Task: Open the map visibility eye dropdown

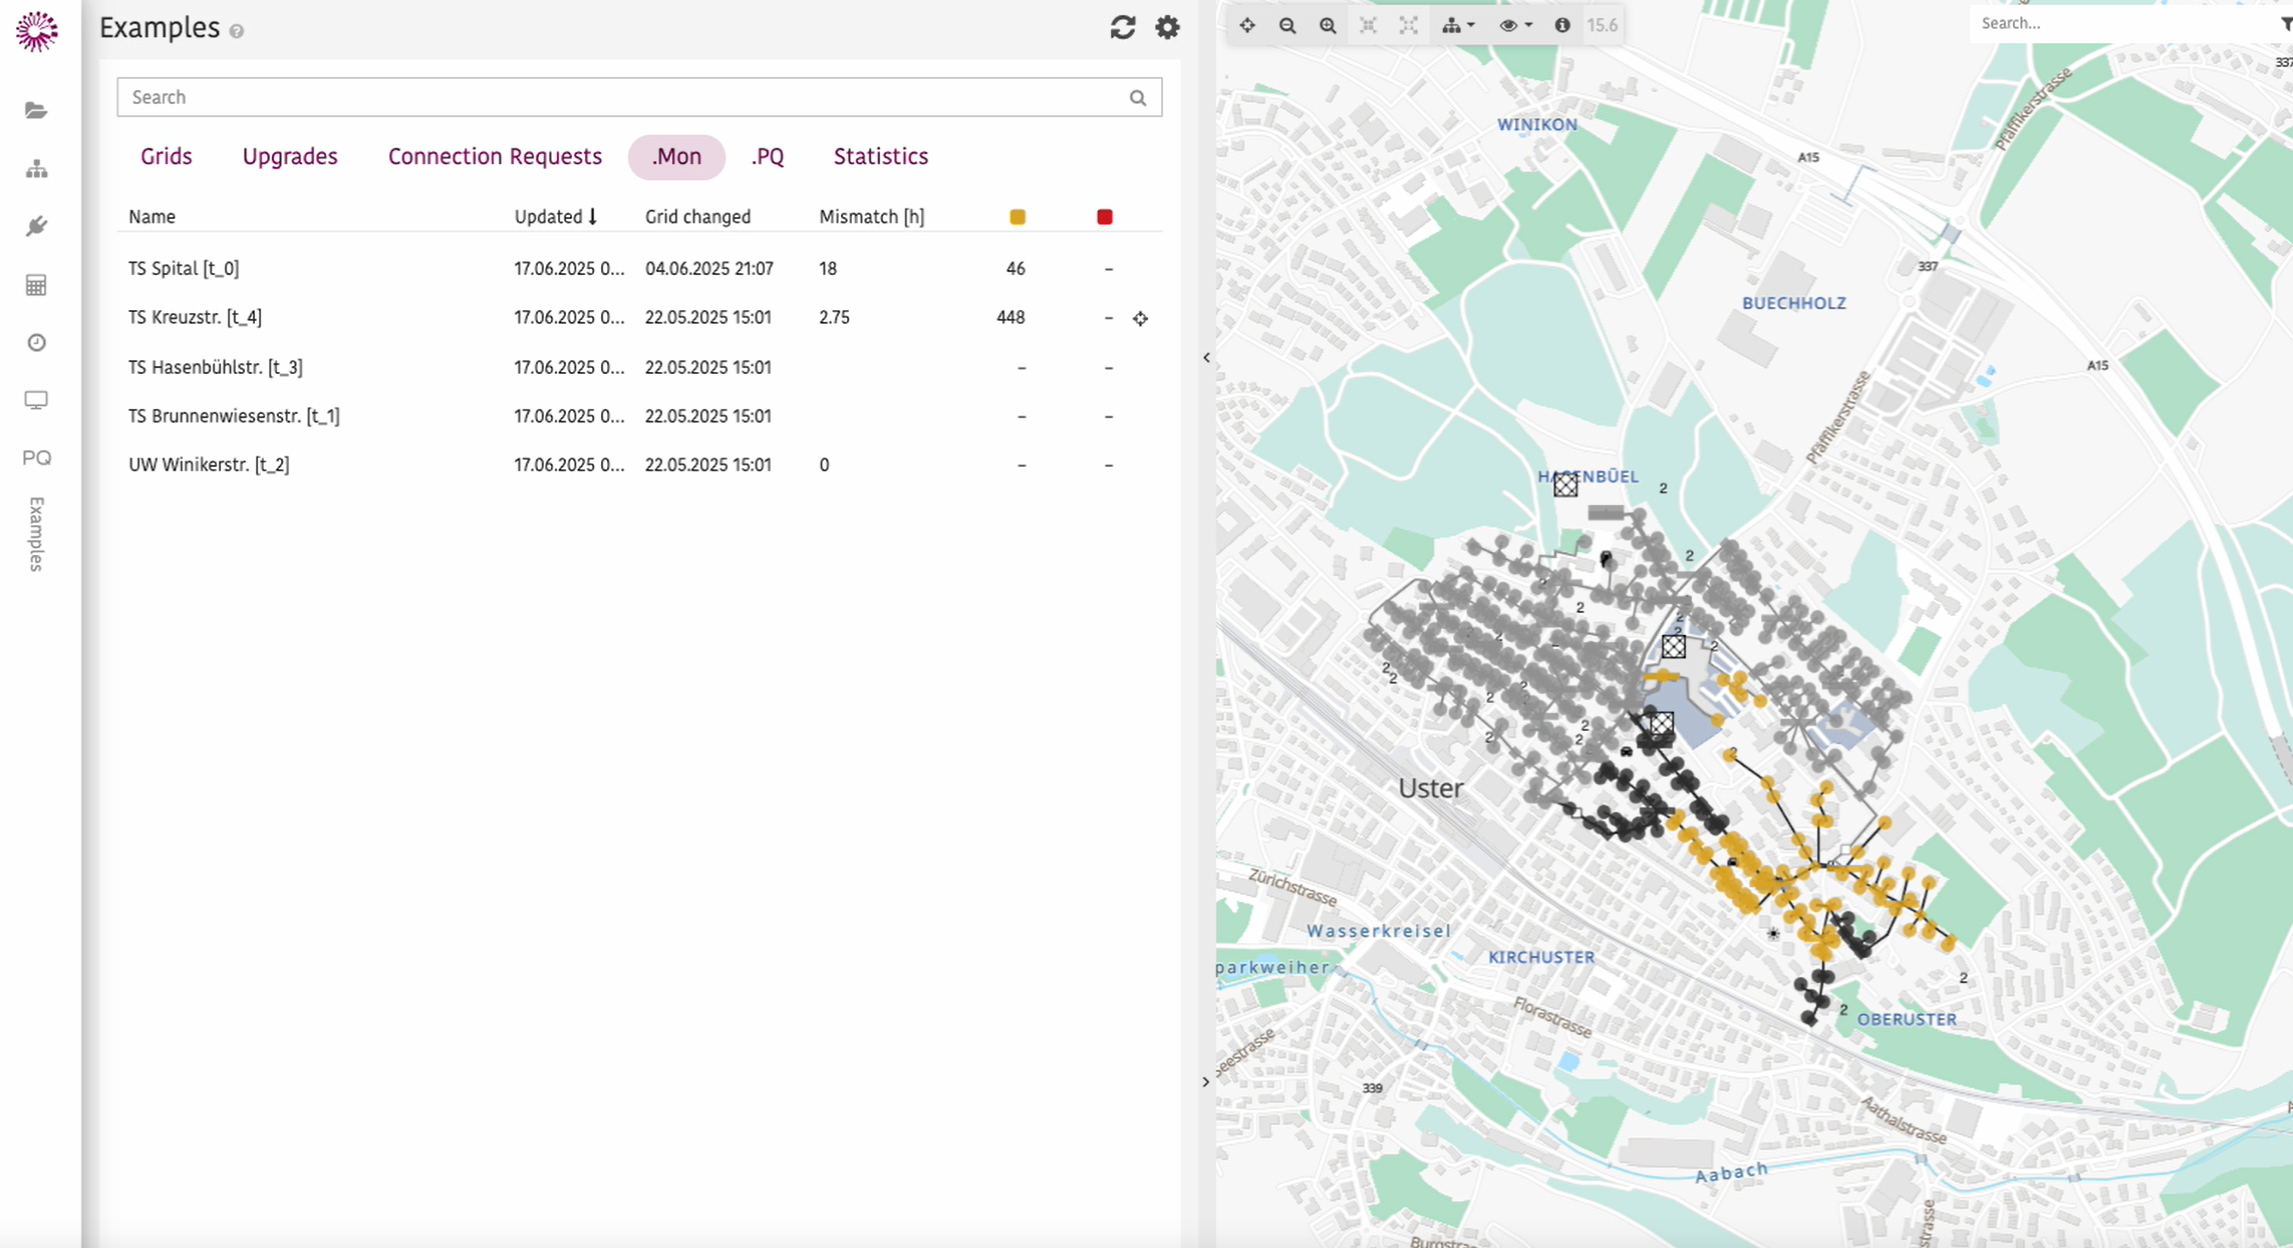Action: point(1515,25)
